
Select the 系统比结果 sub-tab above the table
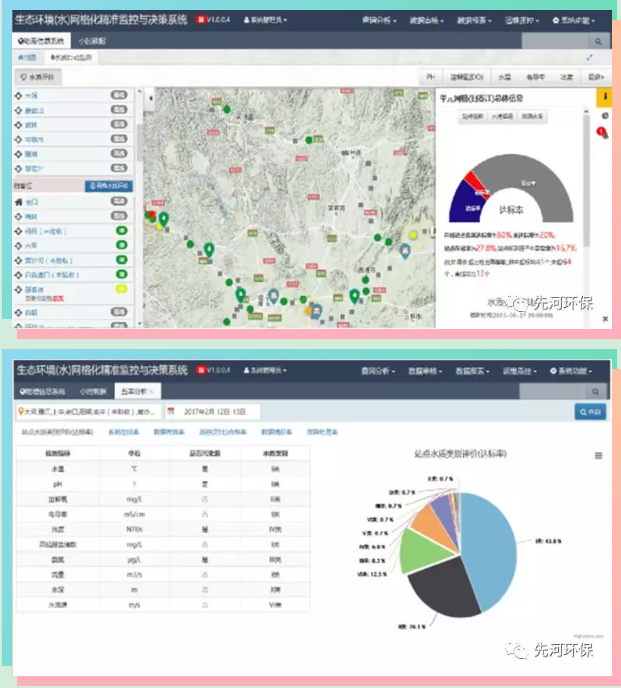(123, 432)
